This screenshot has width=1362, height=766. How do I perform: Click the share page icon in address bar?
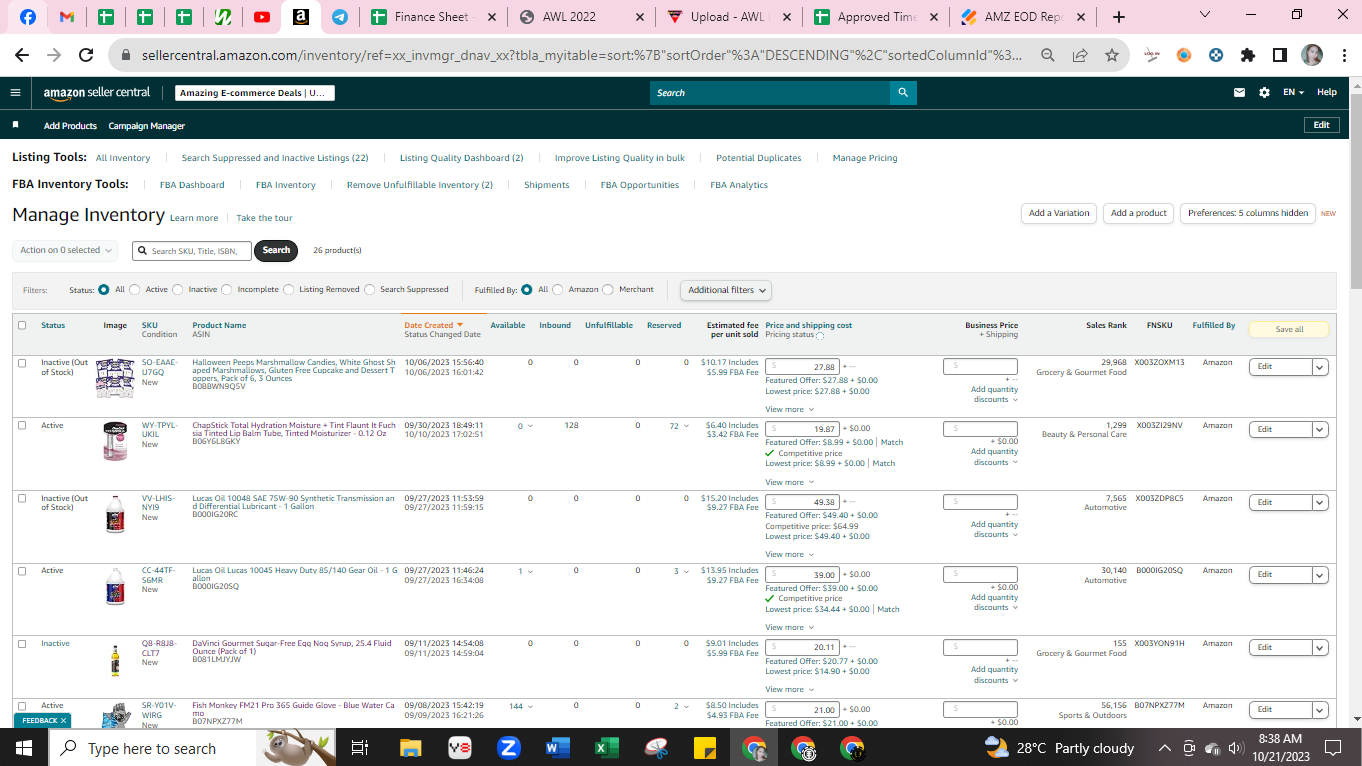pos(1080,56)
